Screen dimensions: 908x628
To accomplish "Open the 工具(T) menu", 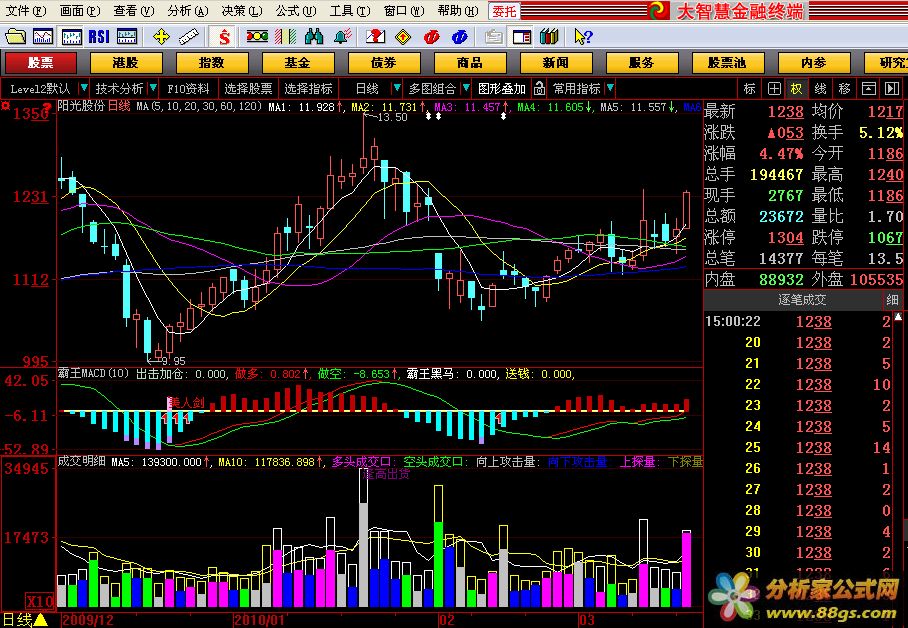I will pyautogui.click(x=350, y=10).
